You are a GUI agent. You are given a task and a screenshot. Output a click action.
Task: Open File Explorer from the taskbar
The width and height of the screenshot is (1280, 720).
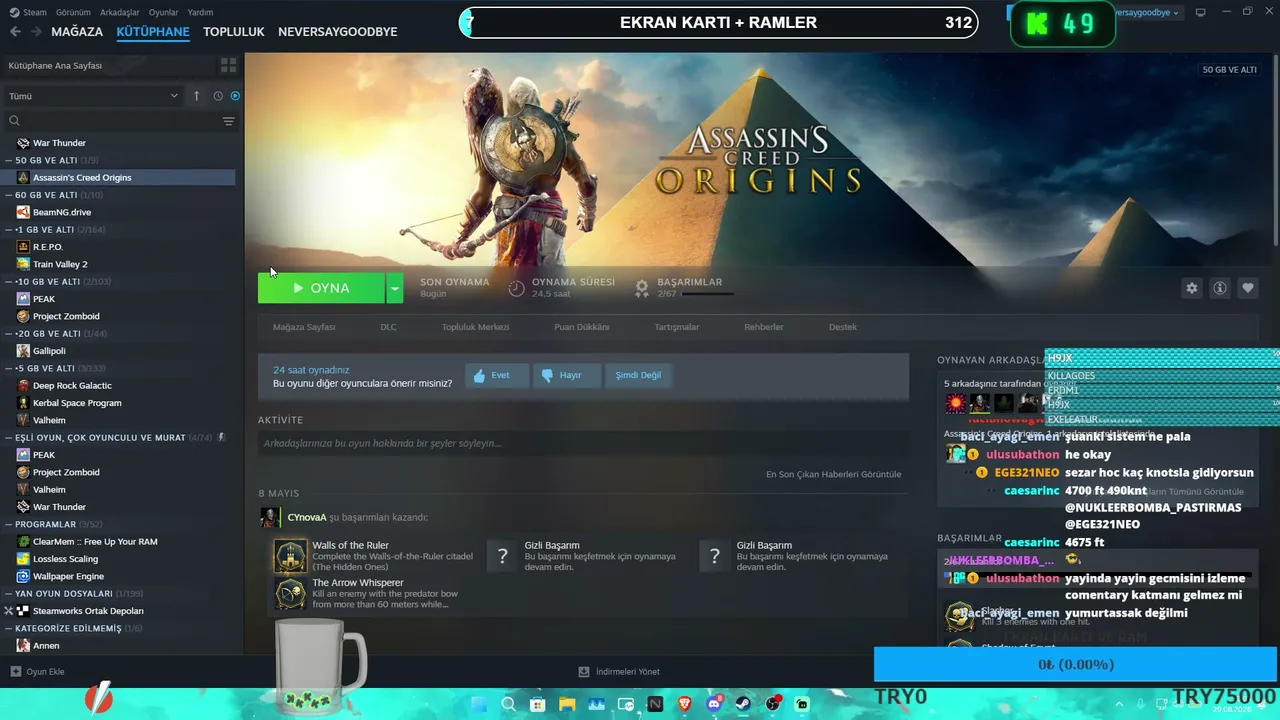(x=566, y=704)
